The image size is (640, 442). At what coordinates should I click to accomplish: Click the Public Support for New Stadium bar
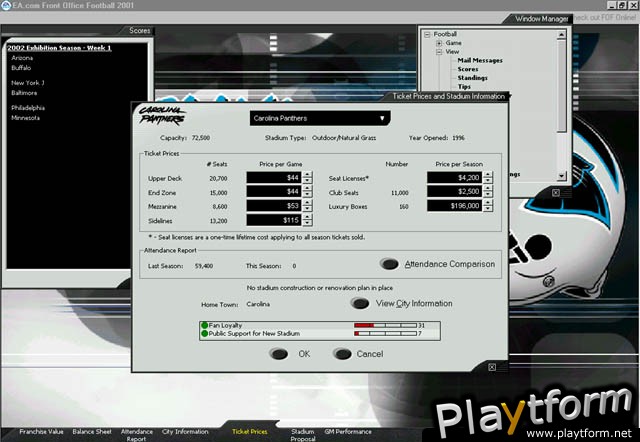(x=385, y=333)
